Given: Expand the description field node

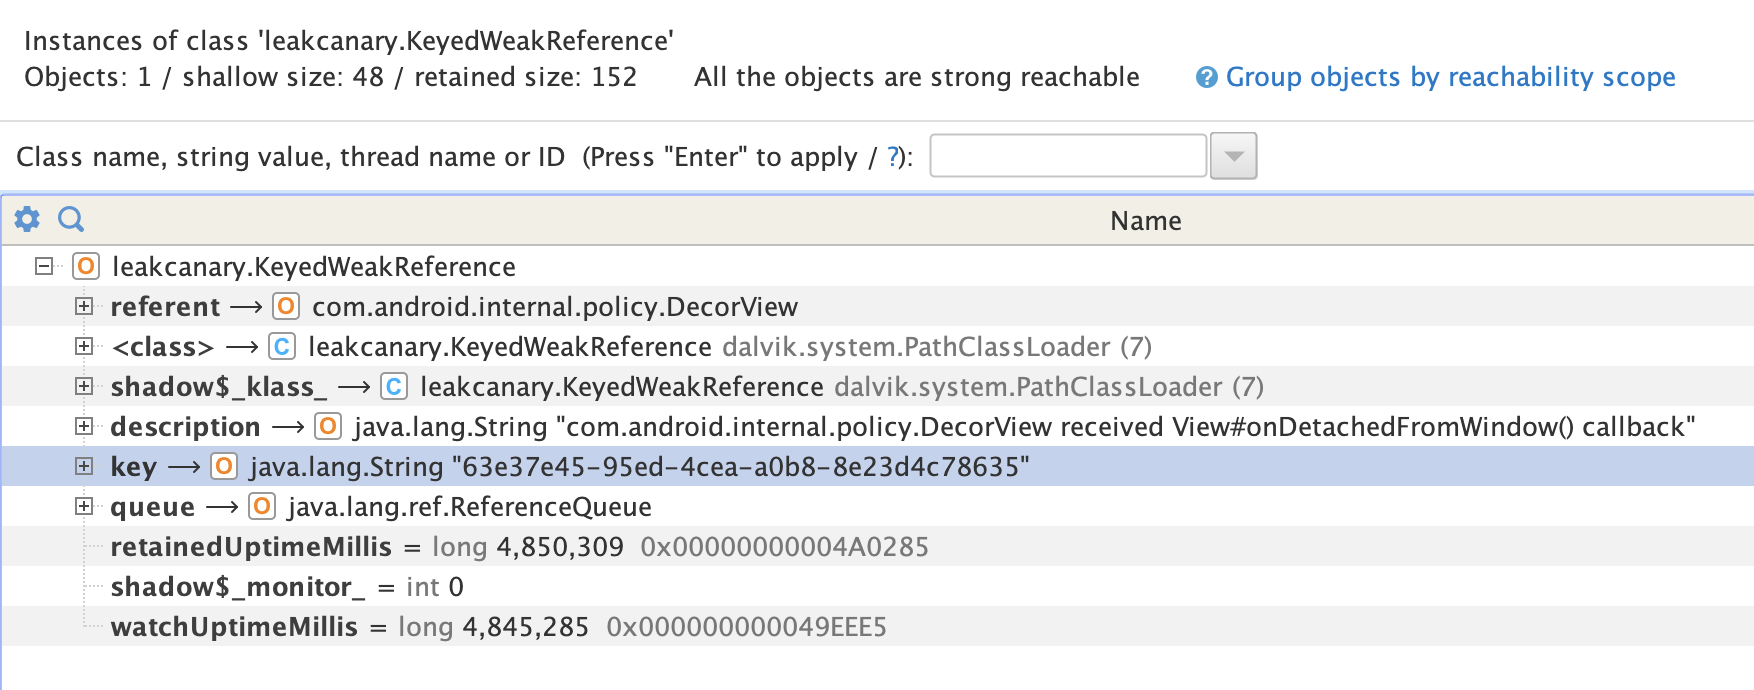Looking at the screenshot, I should (84, 426).
